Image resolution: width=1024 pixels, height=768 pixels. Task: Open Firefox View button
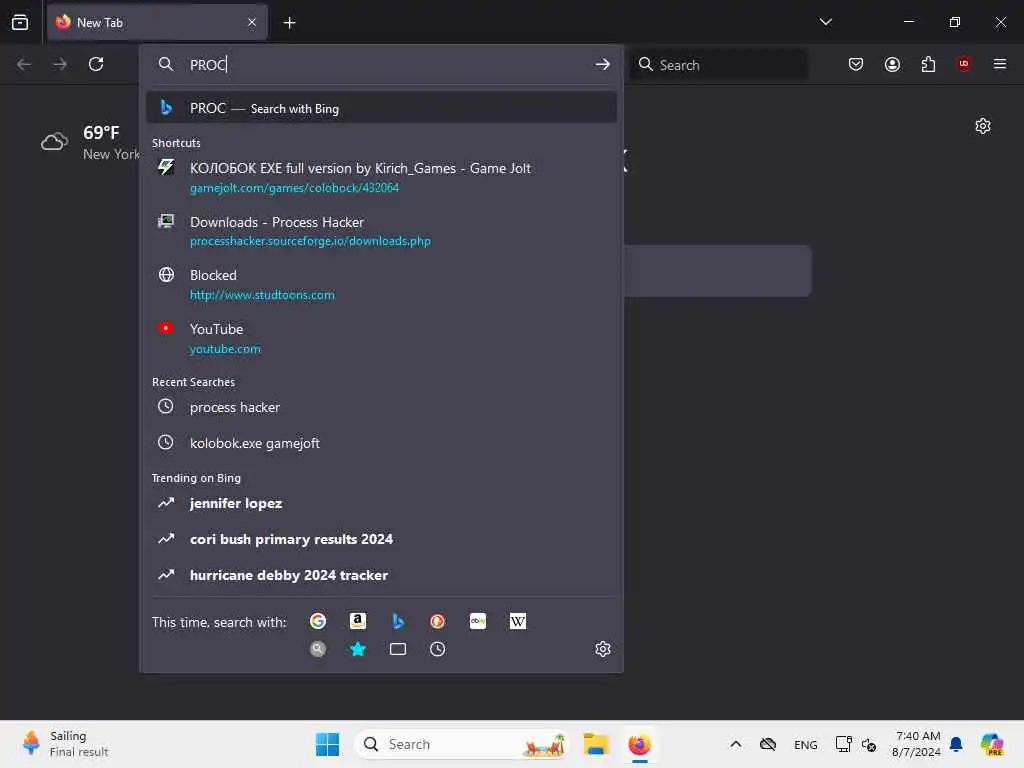click(20, 22)
